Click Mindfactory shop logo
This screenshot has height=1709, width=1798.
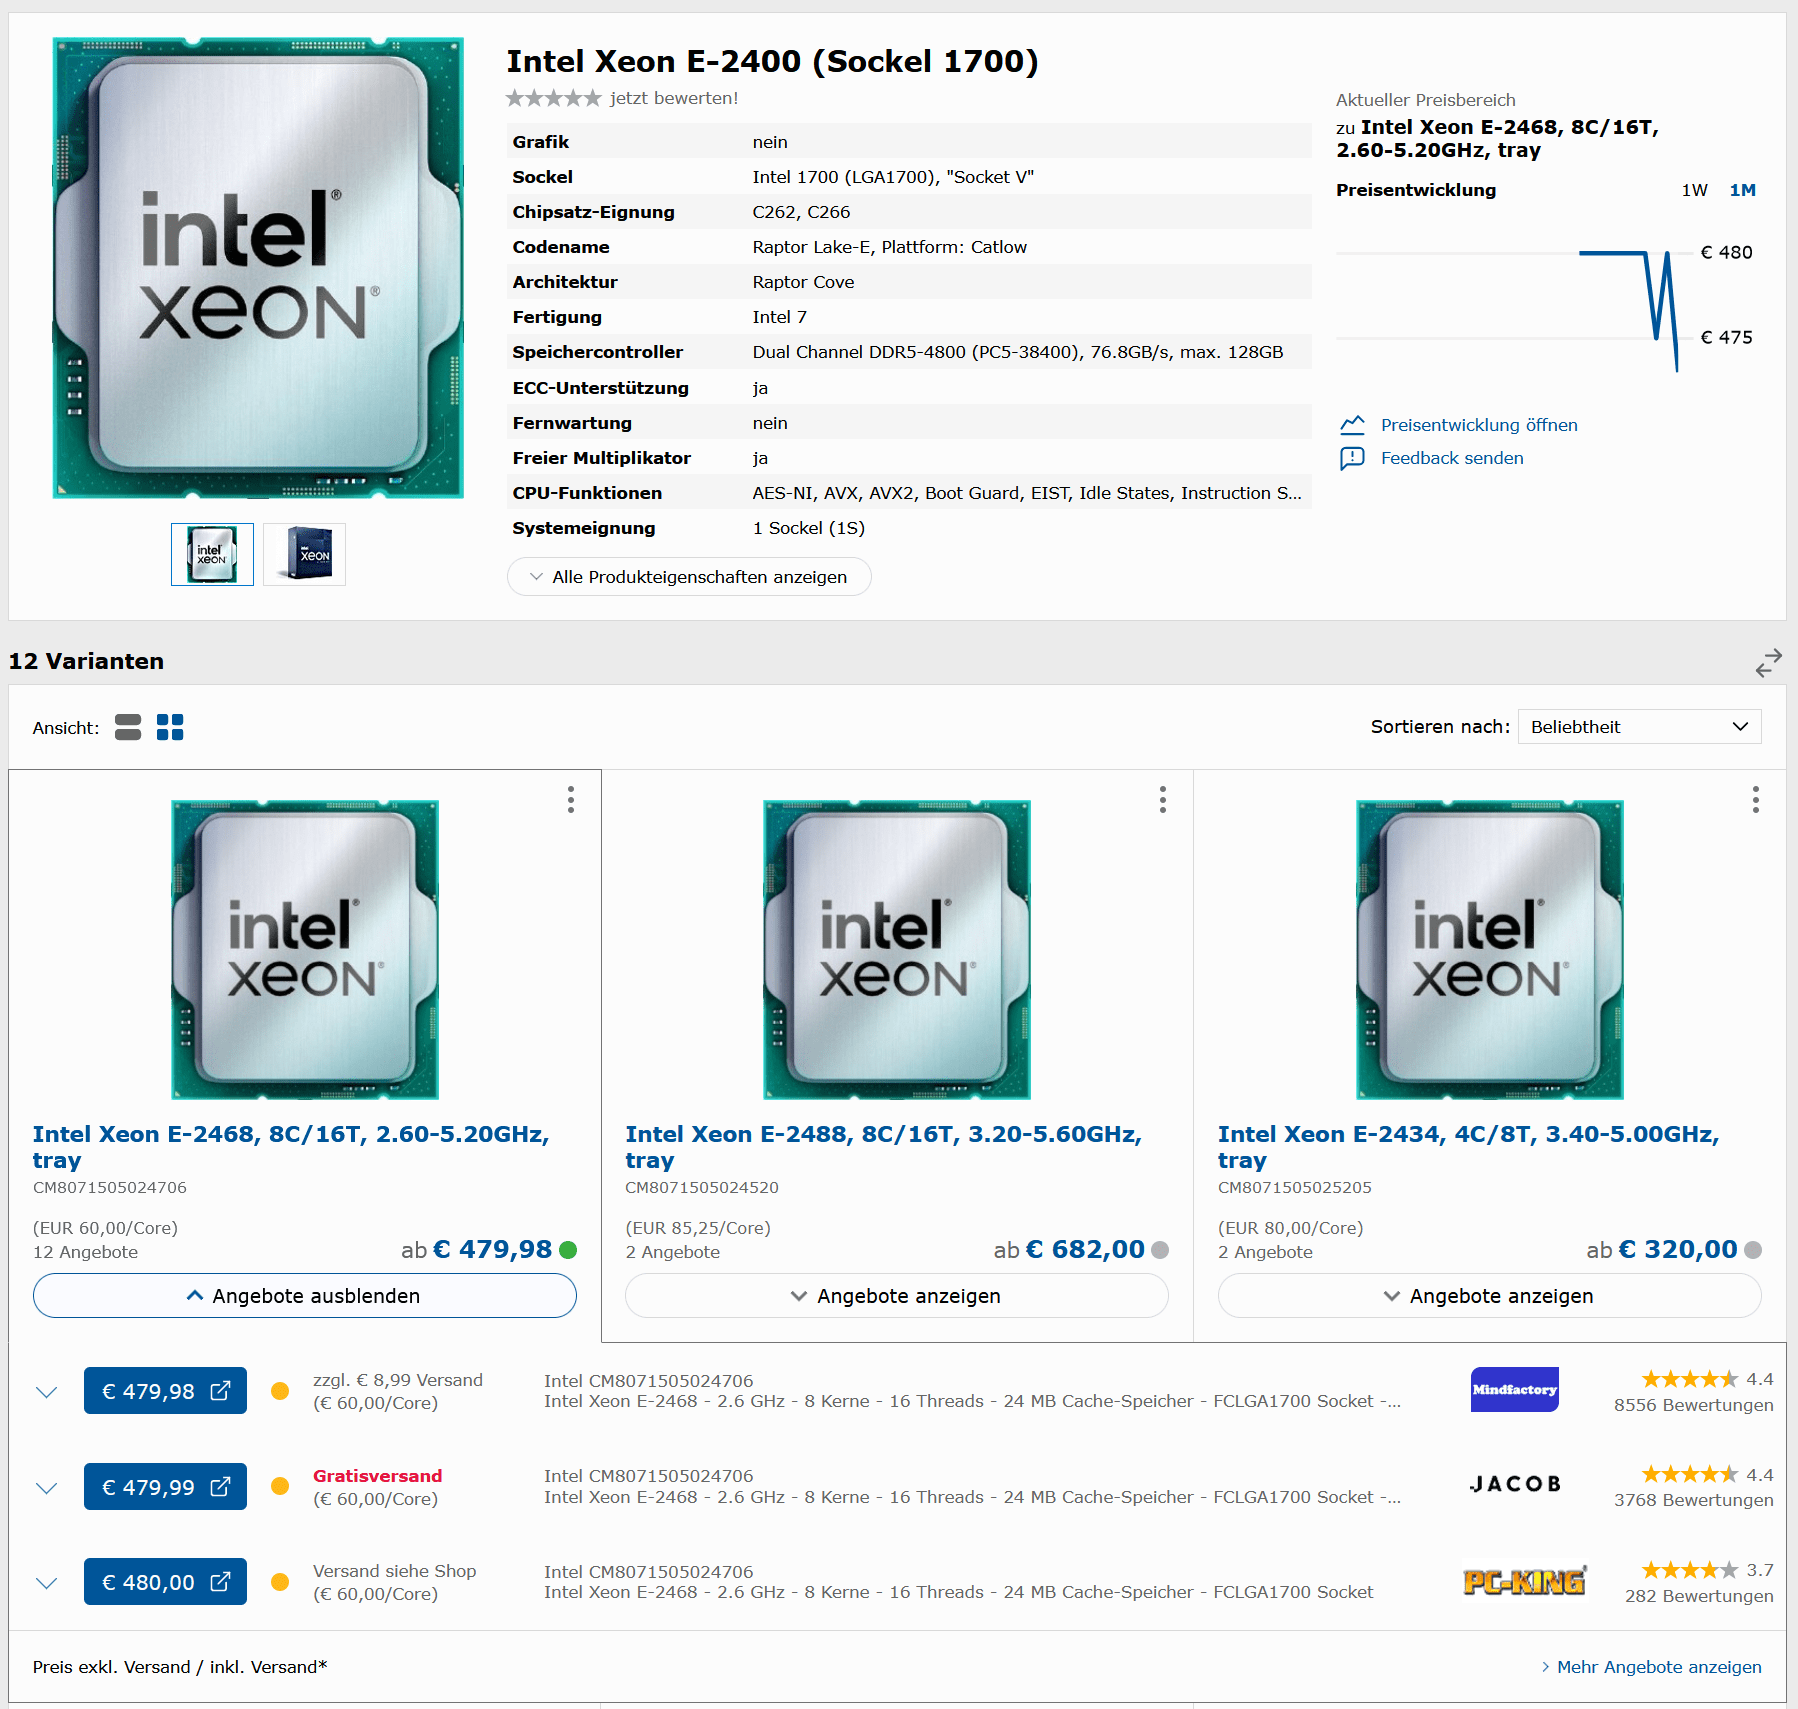pyautogui.click(x=1514, y=1390)
